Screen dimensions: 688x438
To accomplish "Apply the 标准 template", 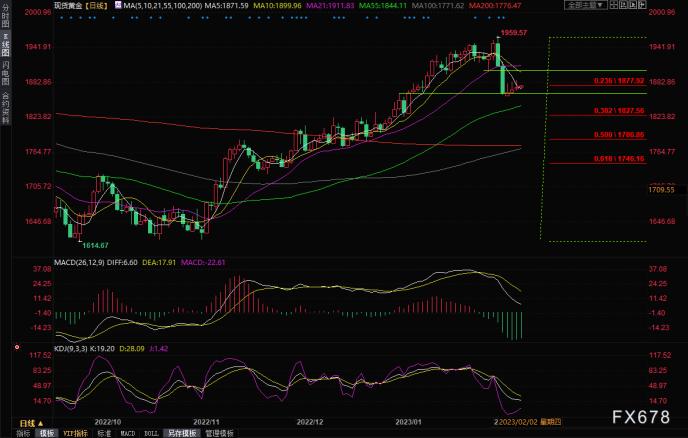I will click(104, 433).
